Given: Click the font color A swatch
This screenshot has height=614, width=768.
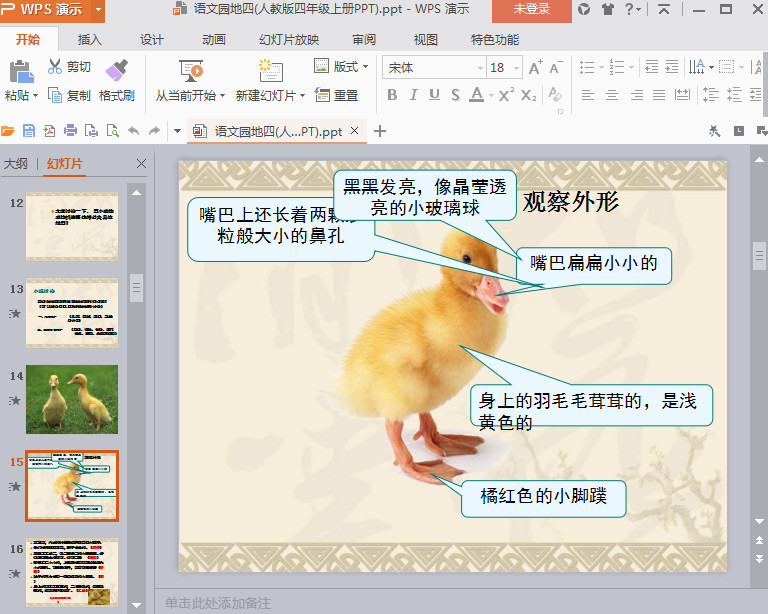Looking at the screenshot, I should point(477,95).
